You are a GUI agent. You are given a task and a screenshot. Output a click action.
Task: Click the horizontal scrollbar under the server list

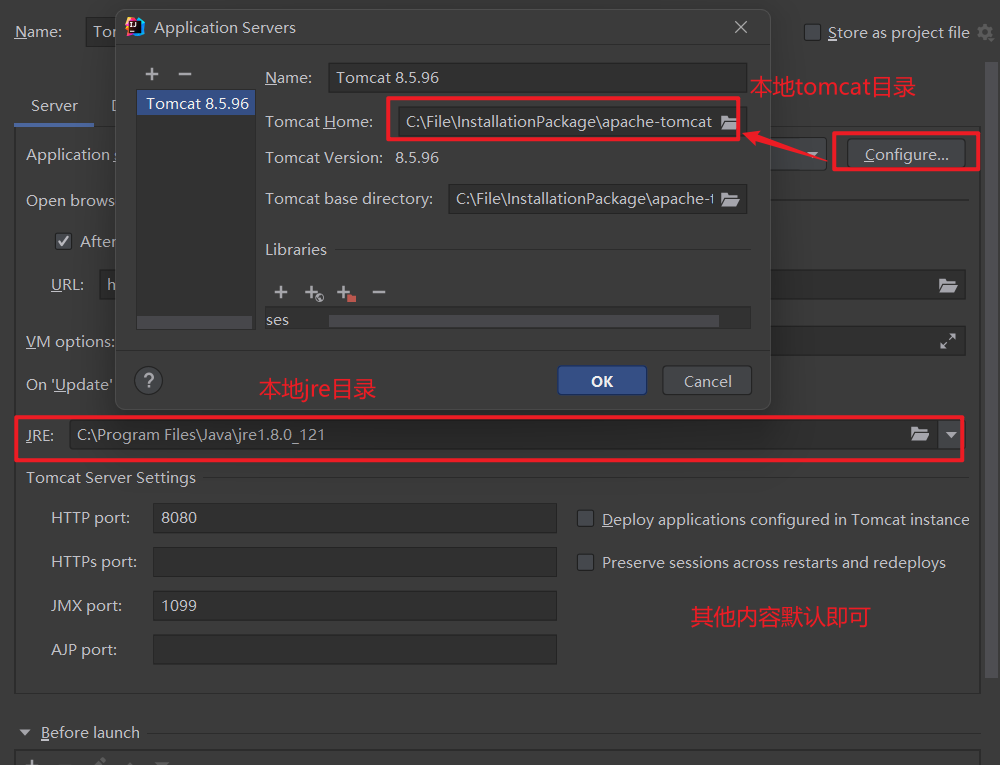[x=195, y=323]
